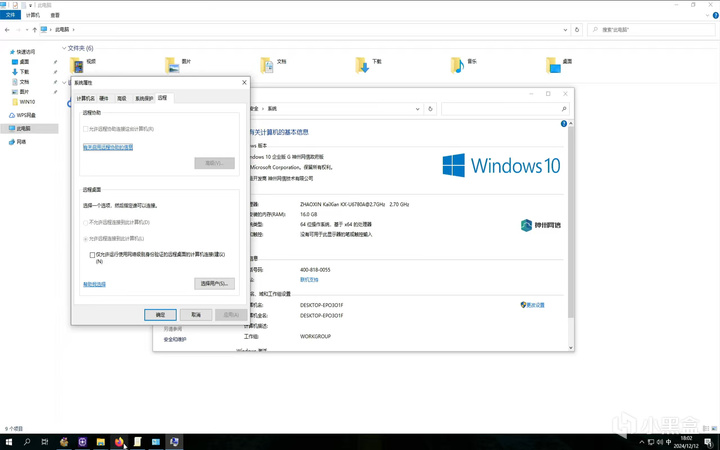Viewport: 720px width, 450px height.
Task: Open taskbar search magnifier
Action: 27,442
